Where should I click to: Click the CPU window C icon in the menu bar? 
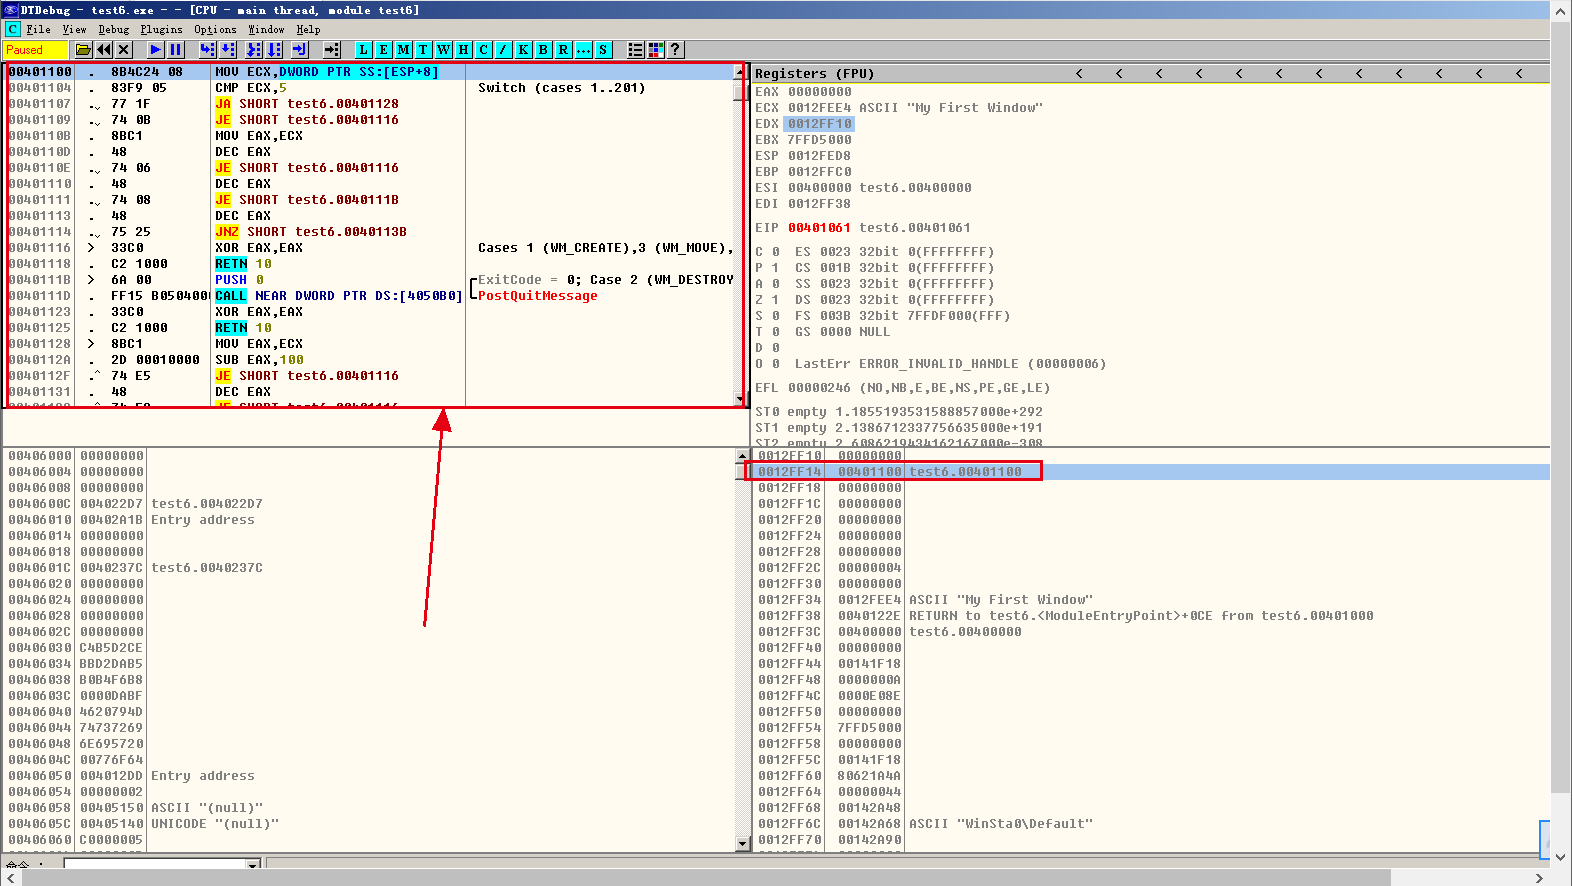12,29
